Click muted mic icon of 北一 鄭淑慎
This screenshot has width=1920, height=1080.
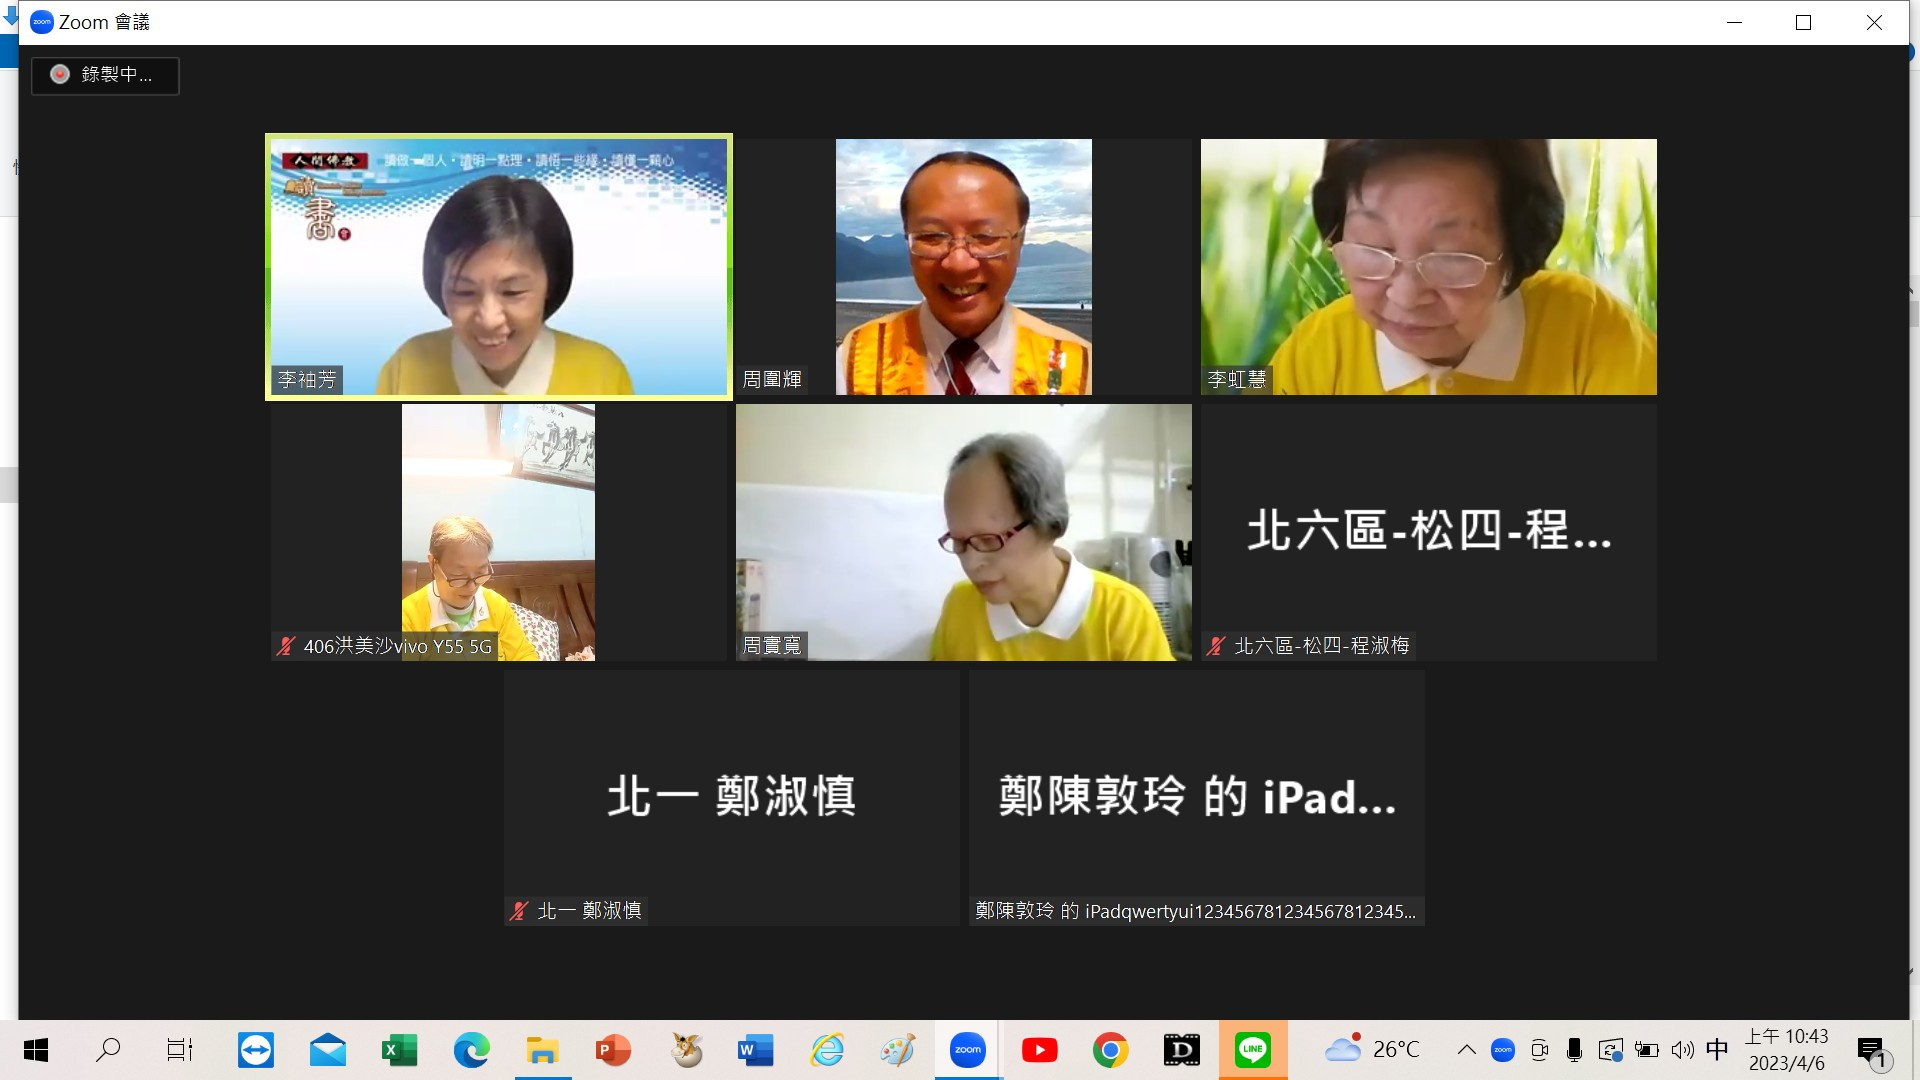[x=519, y=911]
